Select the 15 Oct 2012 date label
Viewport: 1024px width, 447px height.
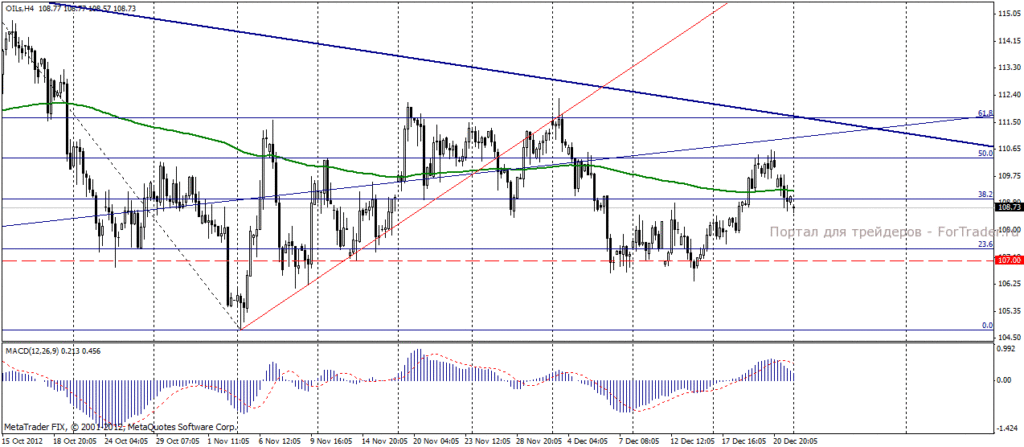[x=22, y=441]
